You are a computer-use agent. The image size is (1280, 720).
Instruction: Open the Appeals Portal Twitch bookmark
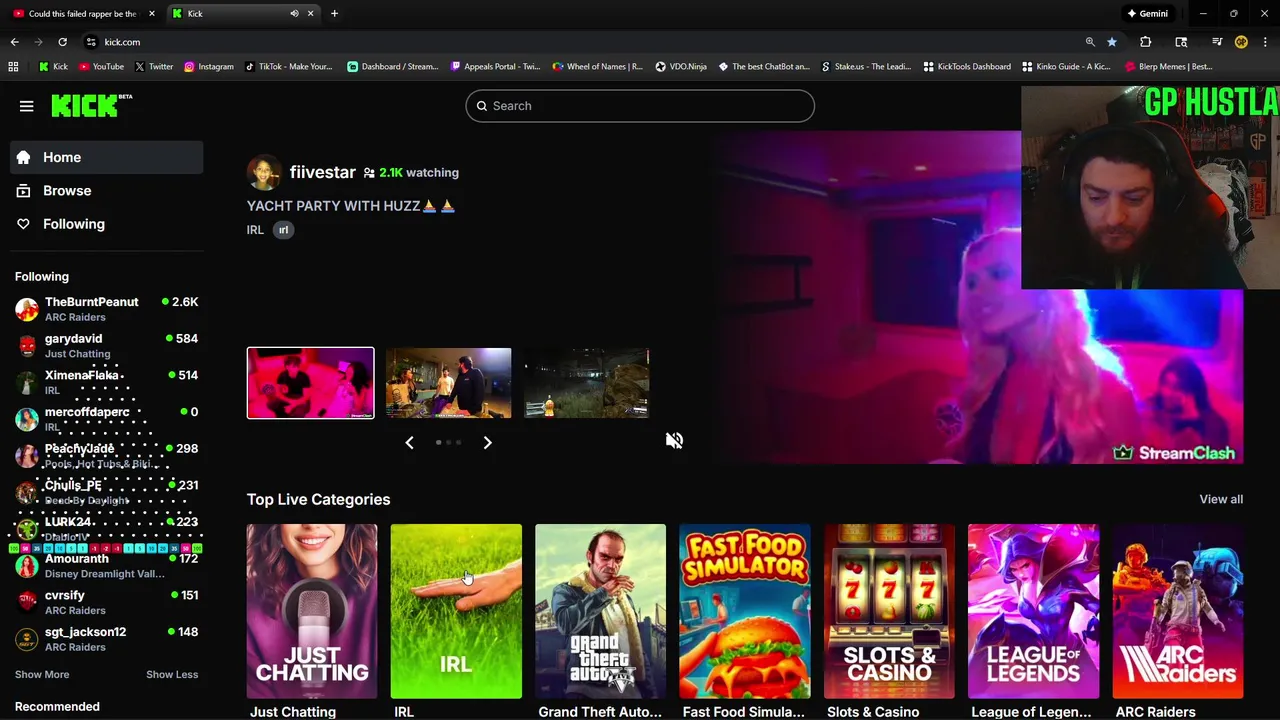tap(495, 67)
